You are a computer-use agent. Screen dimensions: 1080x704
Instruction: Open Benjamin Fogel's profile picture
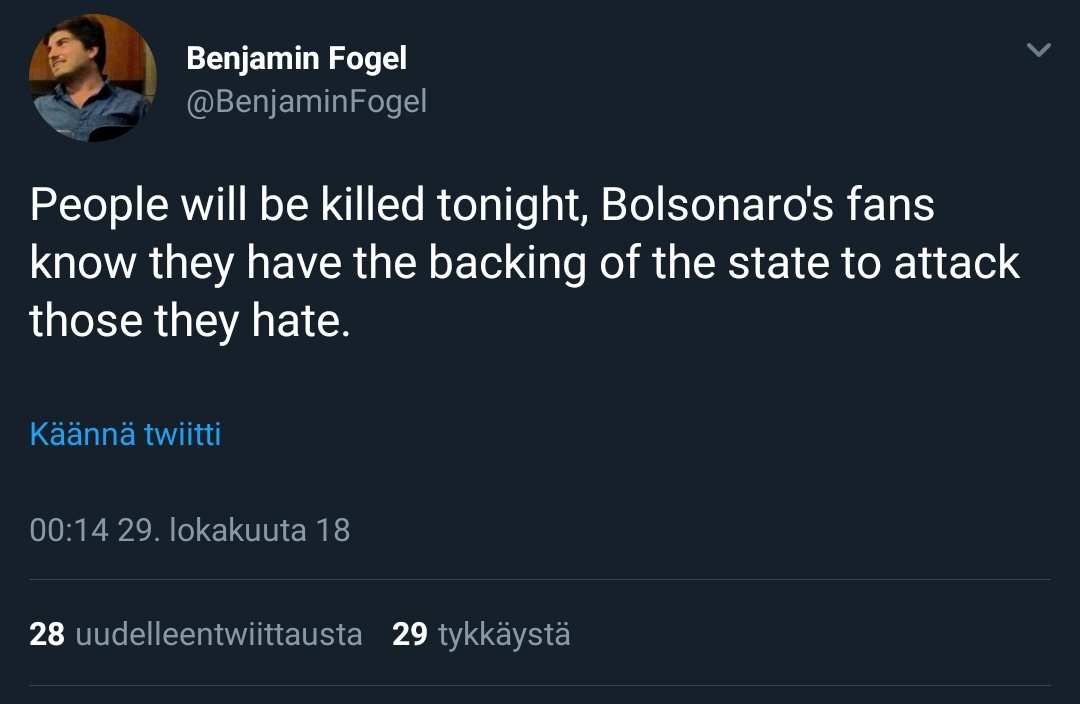92,77
